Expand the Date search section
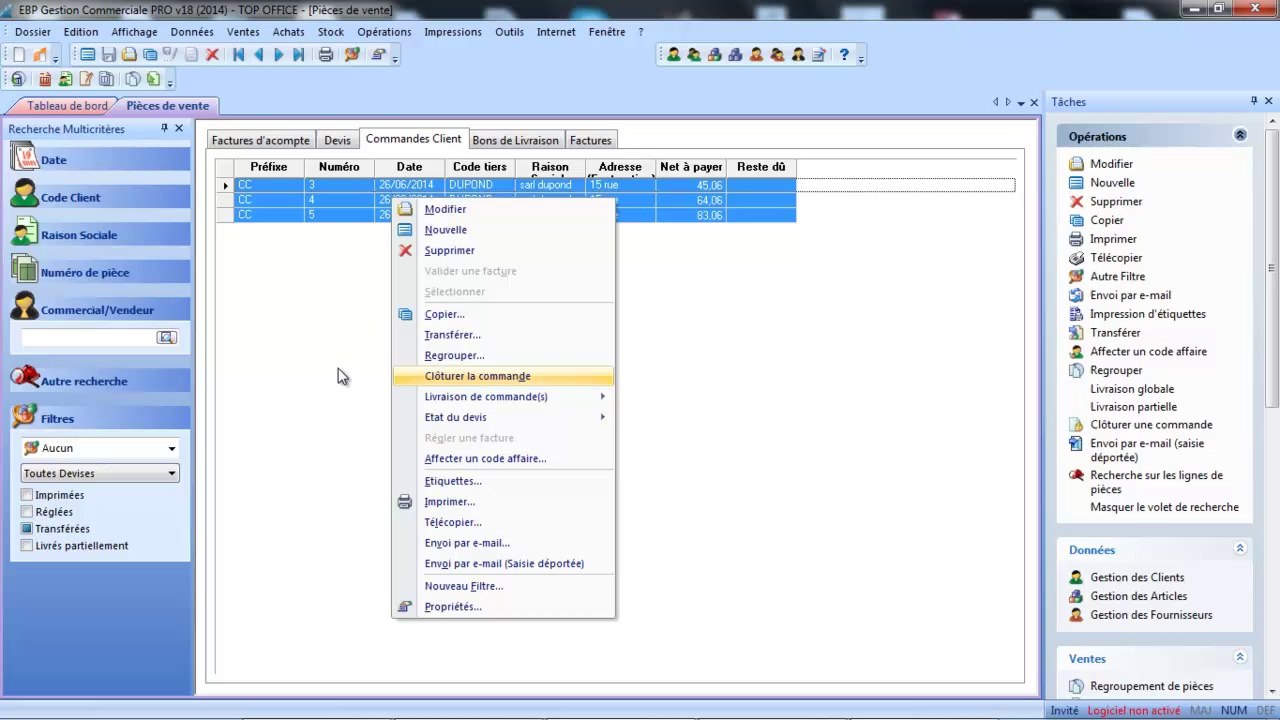Screen dimensions: 1280x720 pos(100,160)
